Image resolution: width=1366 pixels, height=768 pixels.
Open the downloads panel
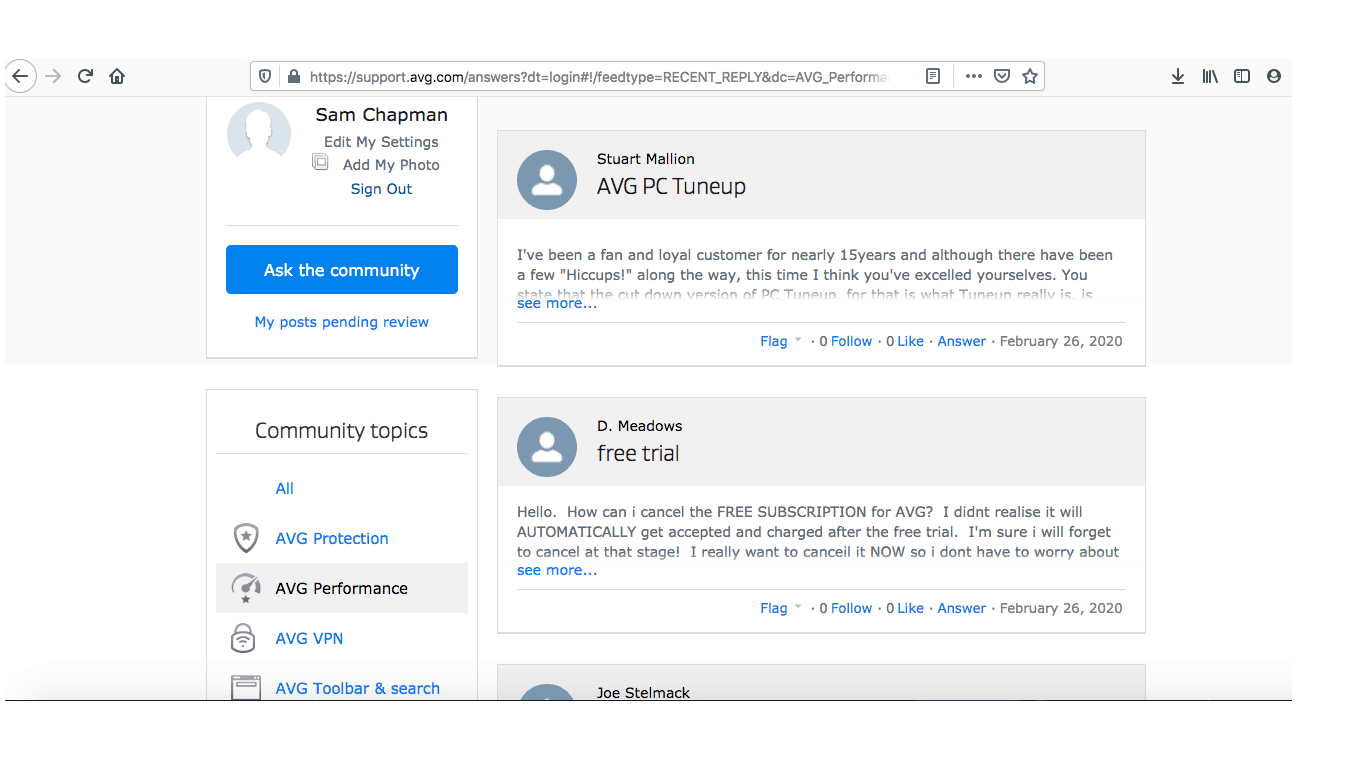coord(1178,76)
